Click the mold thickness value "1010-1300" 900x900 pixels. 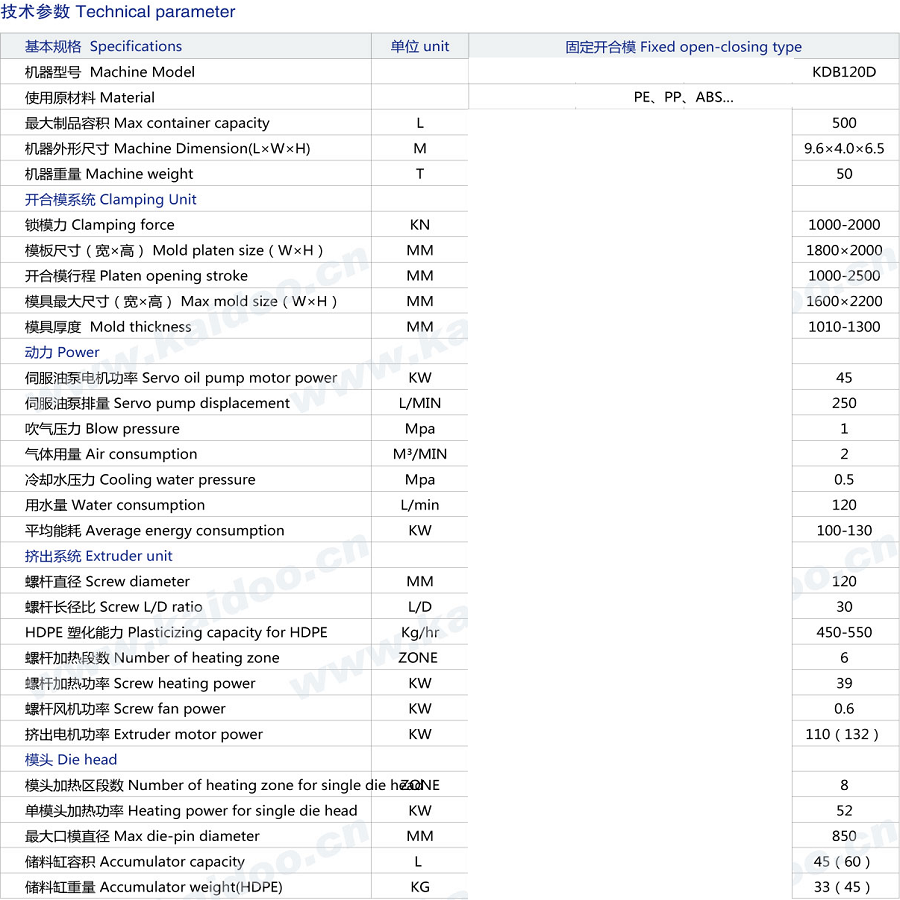[x=844, y=327]
